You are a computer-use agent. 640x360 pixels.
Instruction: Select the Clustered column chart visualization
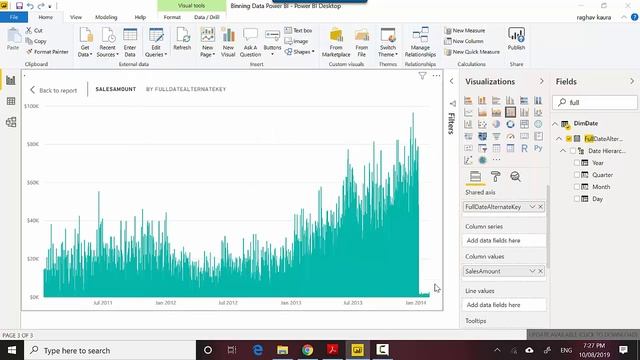[x=510, y=100]
